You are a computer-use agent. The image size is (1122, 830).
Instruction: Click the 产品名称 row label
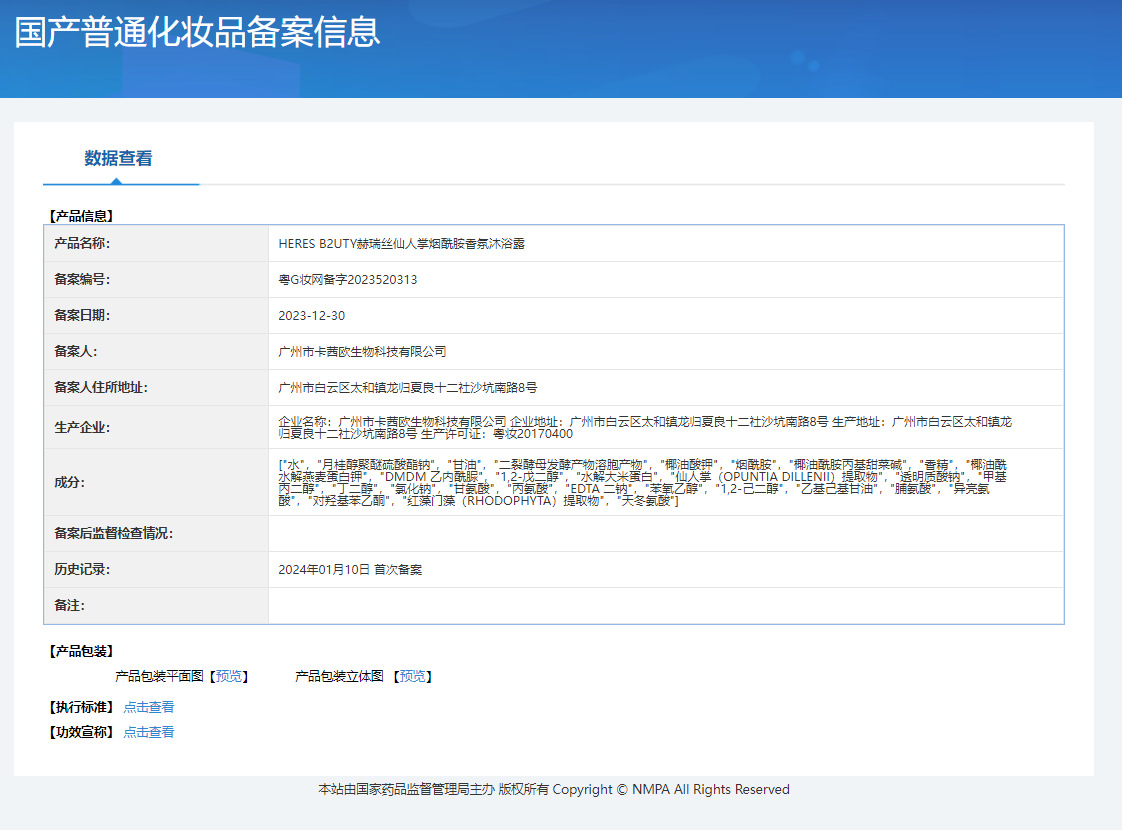tap(82, 243)
